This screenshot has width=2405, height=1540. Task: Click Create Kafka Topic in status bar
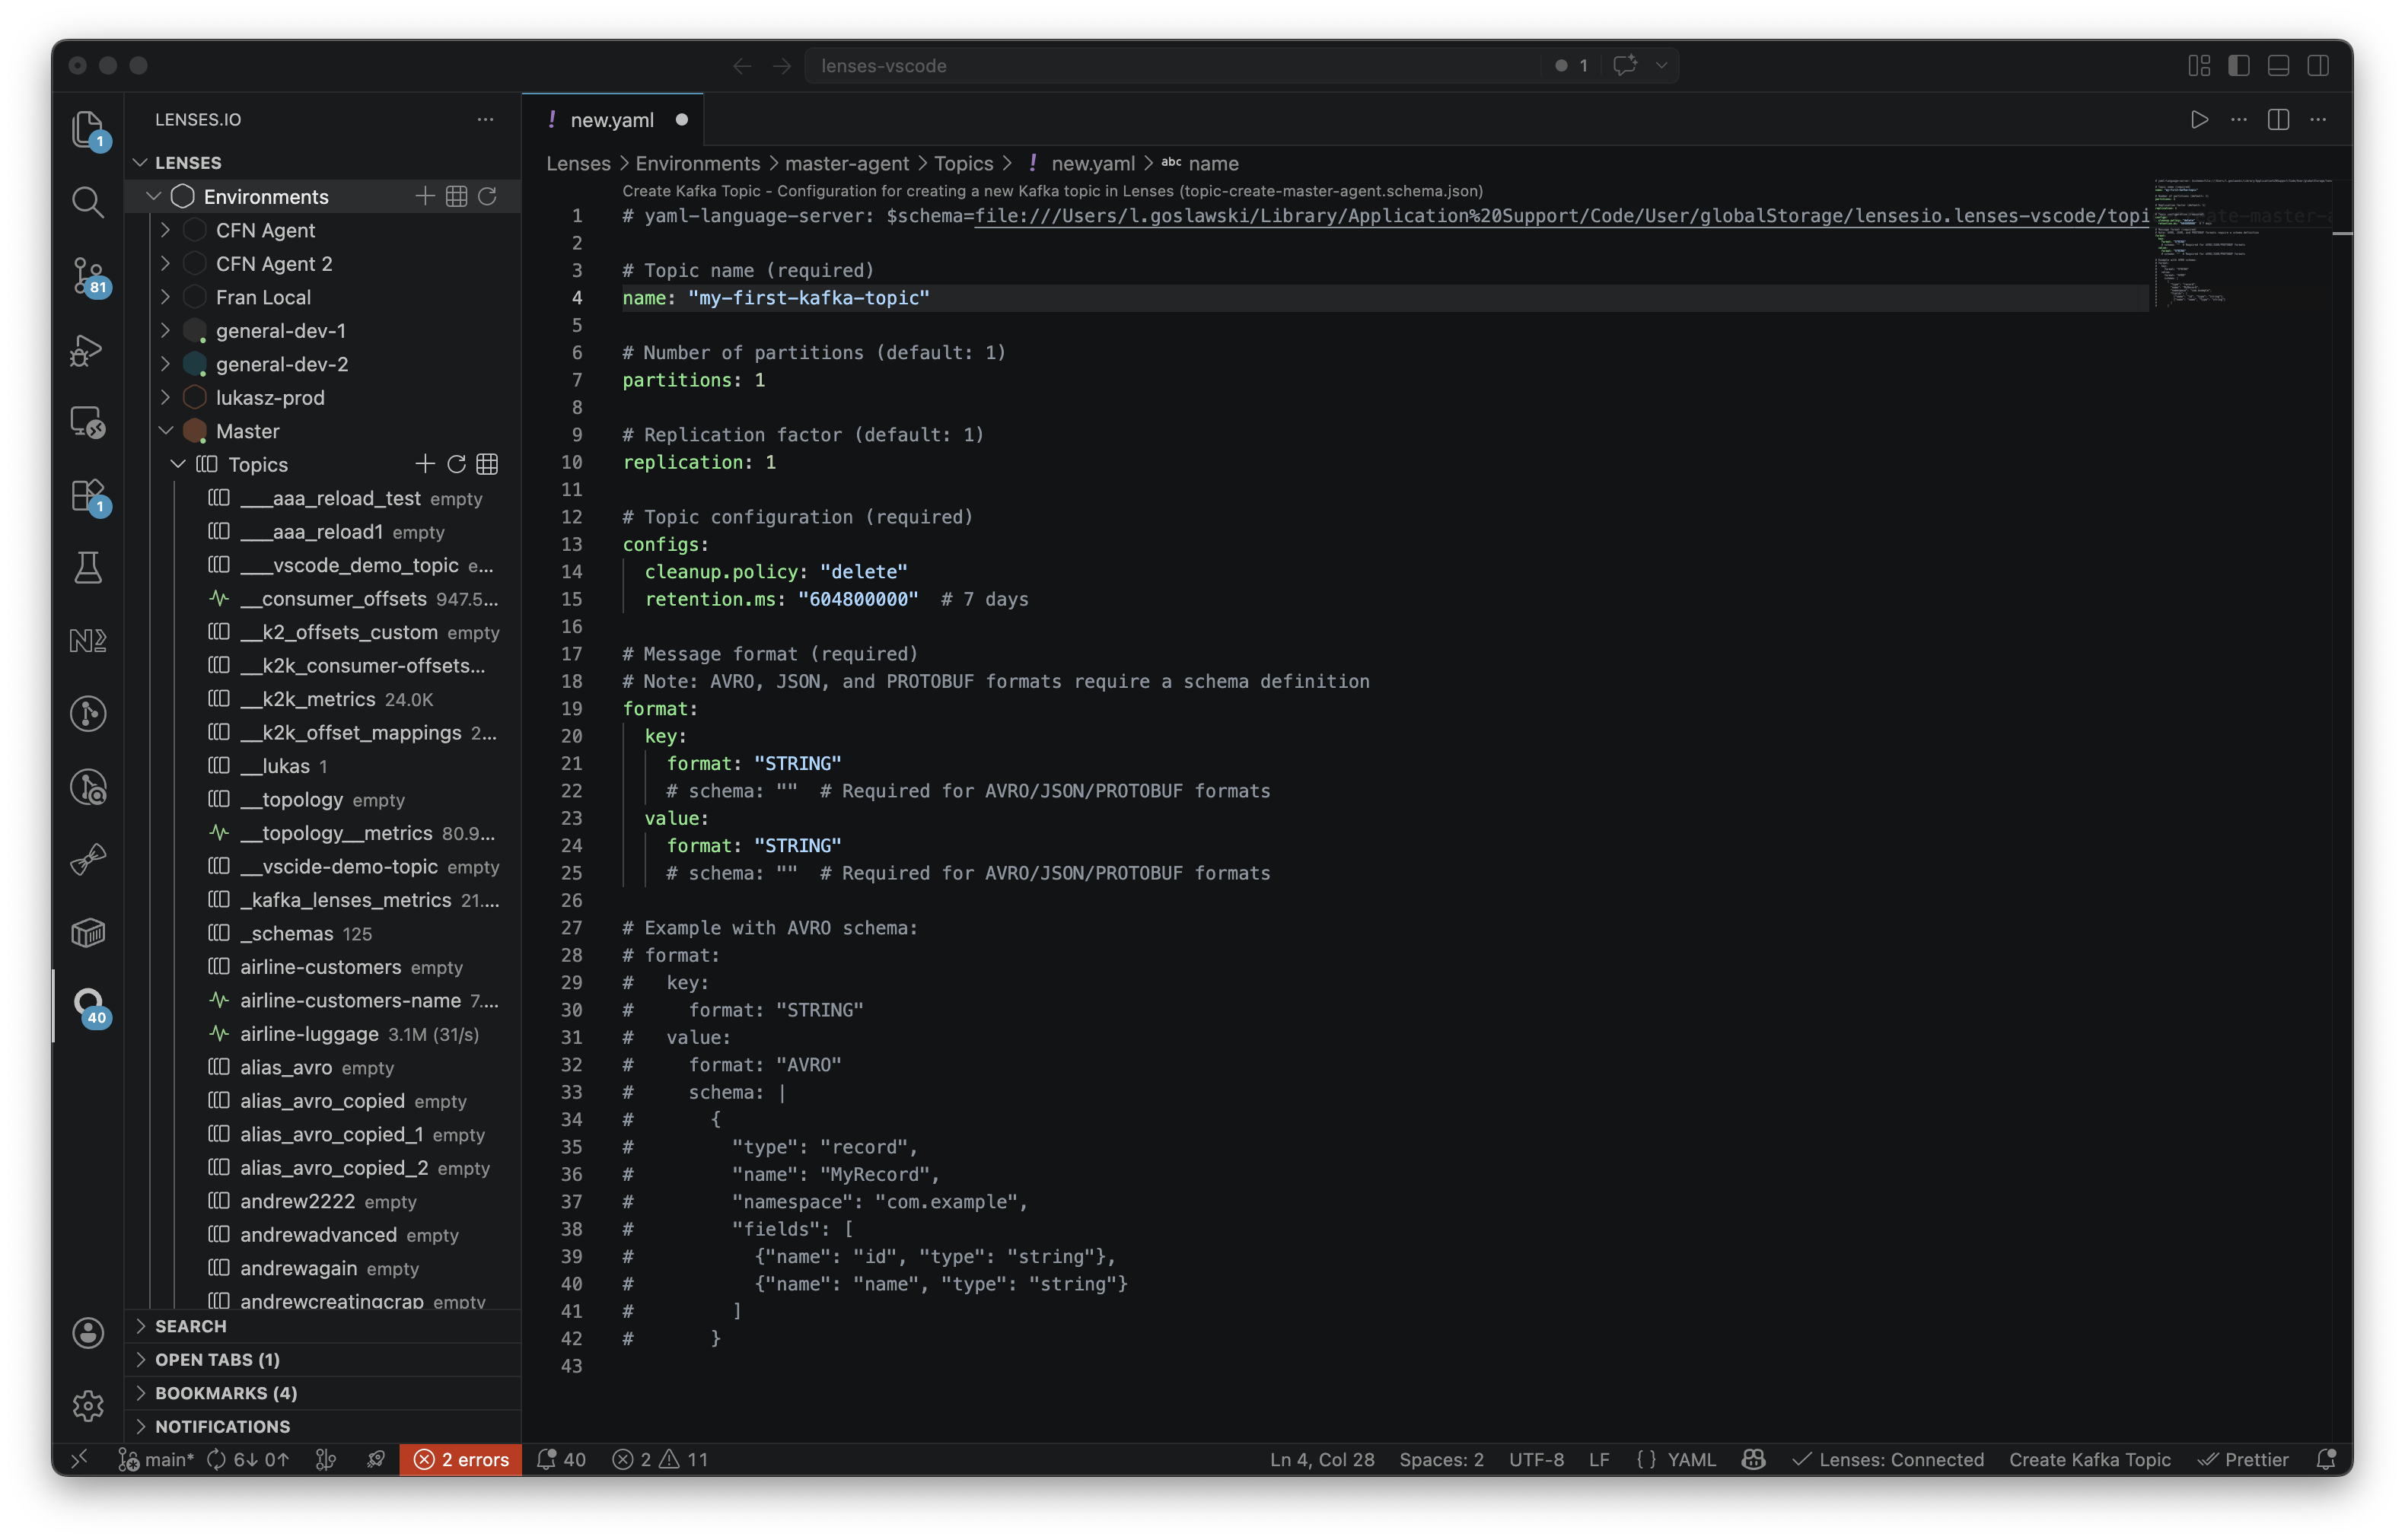(2089, 1459)
